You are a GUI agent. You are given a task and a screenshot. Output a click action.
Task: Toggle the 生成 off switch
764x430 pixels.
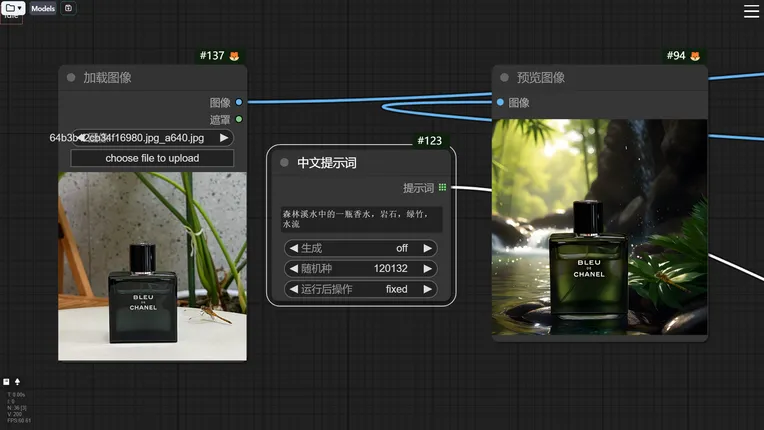(361, 248)
